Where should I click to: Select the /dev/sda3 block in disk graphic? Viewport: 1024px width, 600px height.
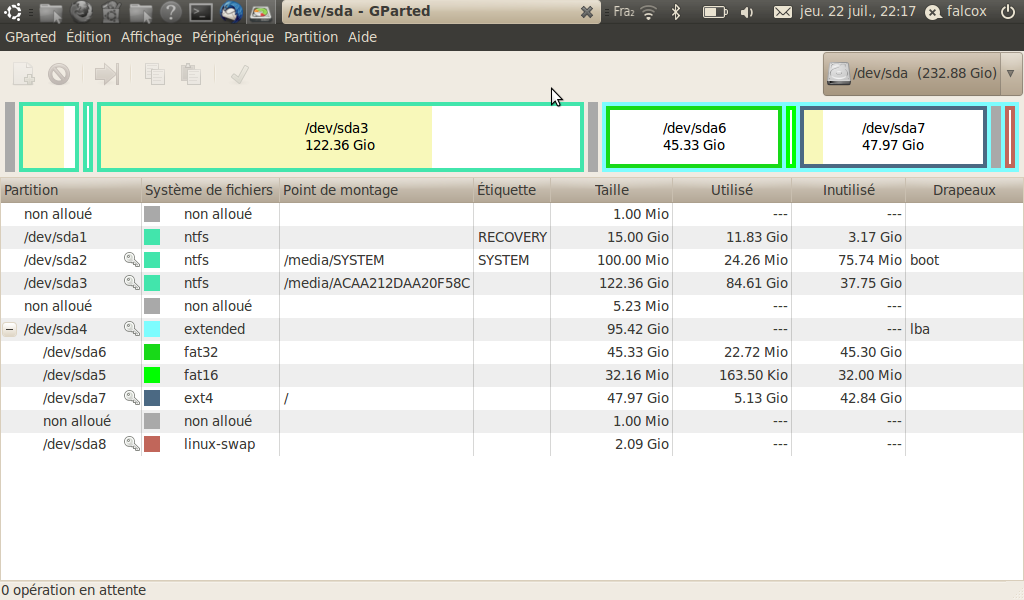click(x=340, y=137)
